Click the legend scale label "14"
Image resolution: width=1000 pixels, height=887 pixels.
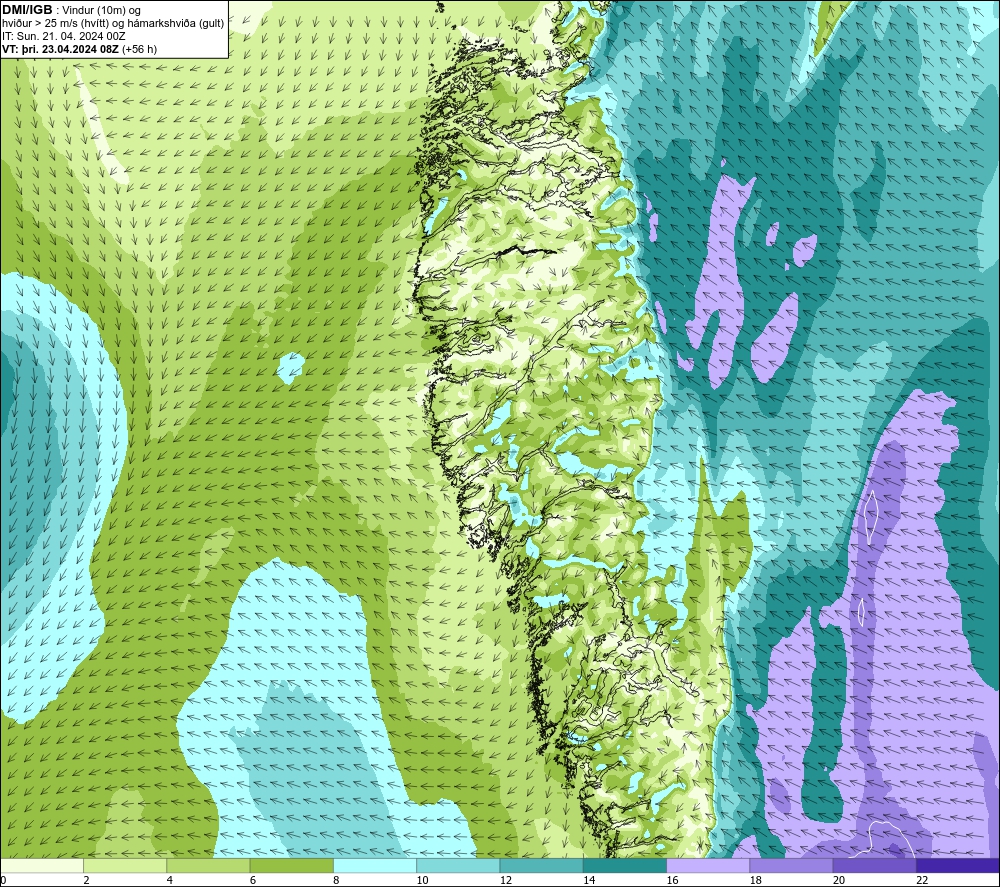click(x=589, y=880)
